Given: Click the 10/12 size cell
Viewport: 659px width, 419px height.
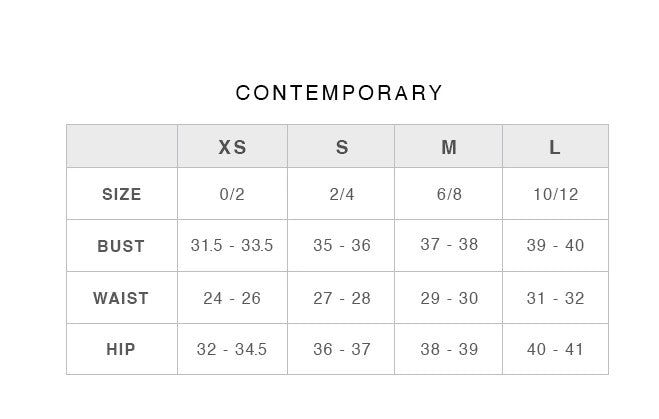Looking at the screenshot, I should pos(555,194).
